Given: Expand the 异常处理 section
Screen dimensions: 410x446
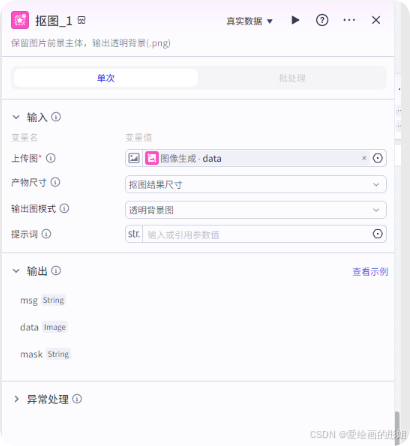Looking at the screenshot, I should point(16,399).
